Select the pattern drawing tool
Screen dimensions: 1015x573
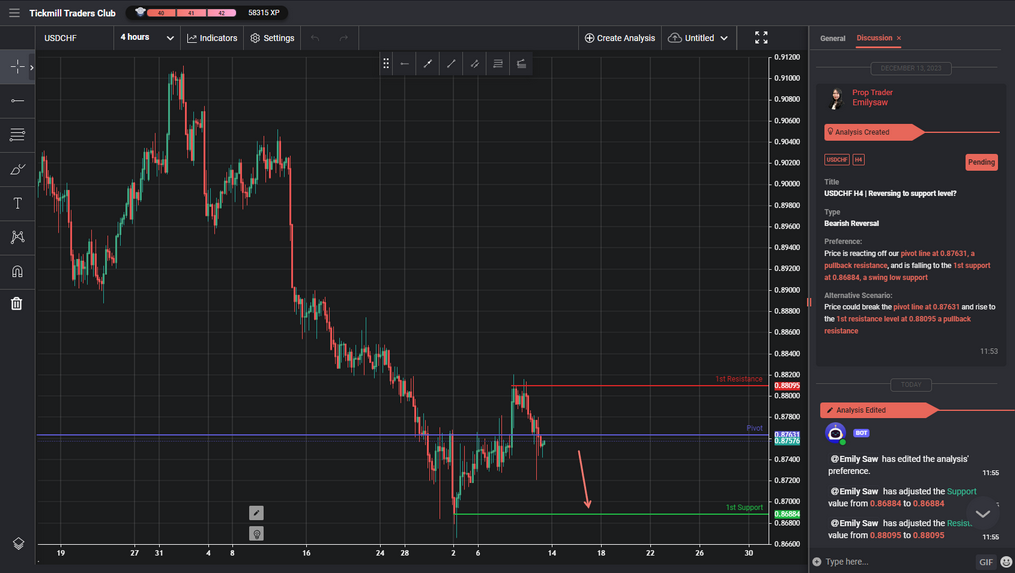tap(17, 237)
